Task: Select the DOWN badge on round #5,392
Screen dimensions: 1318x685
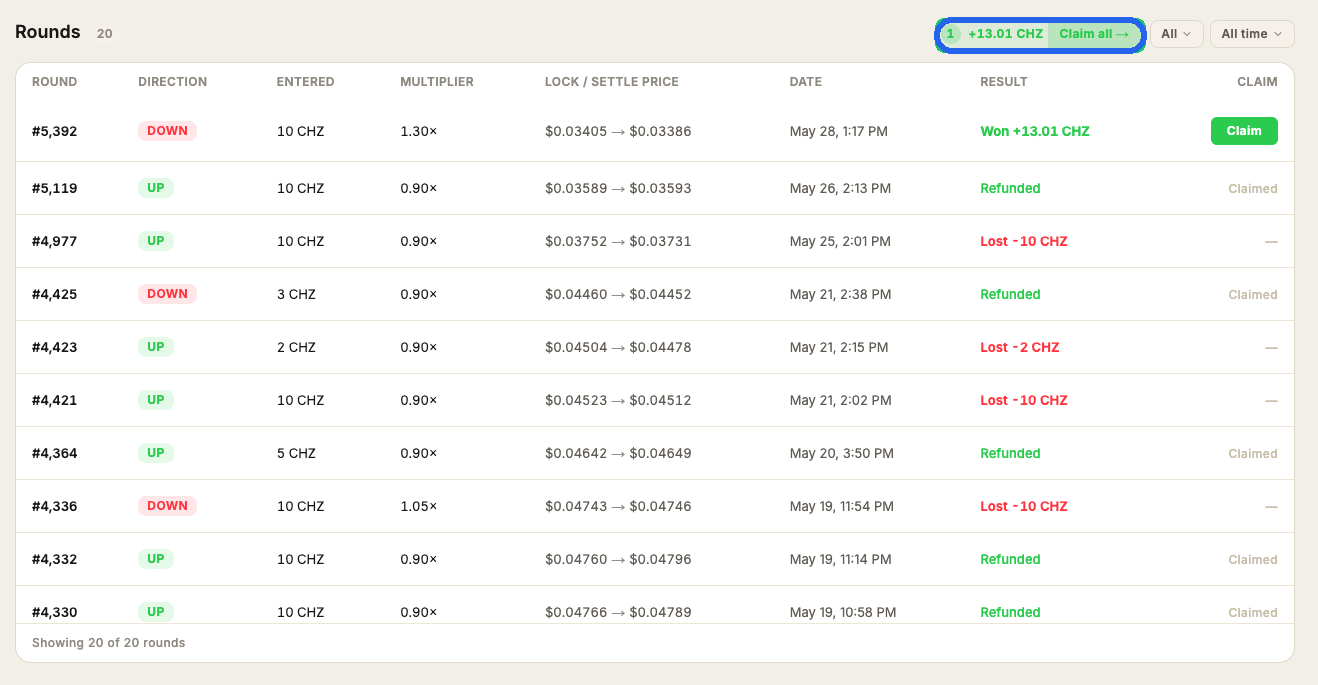Action: [167, 131]
